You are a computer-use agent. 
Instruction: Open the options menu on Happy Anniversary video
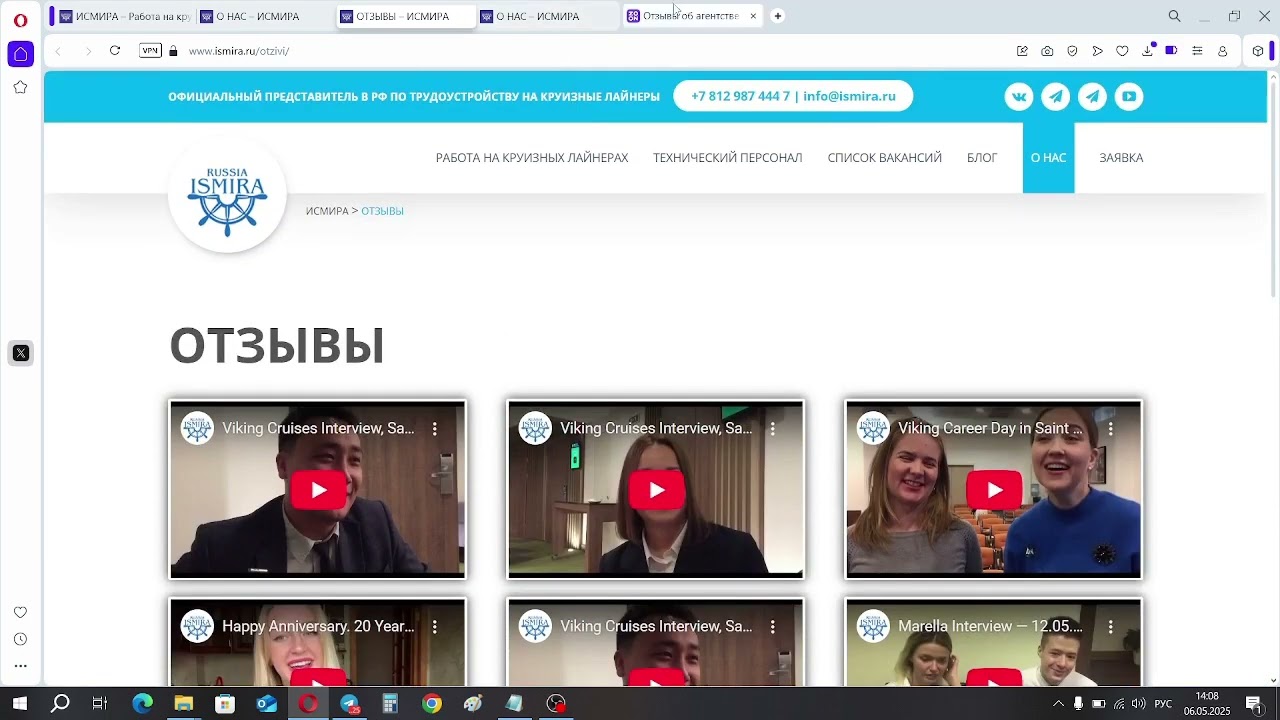(x=434, y=626)
